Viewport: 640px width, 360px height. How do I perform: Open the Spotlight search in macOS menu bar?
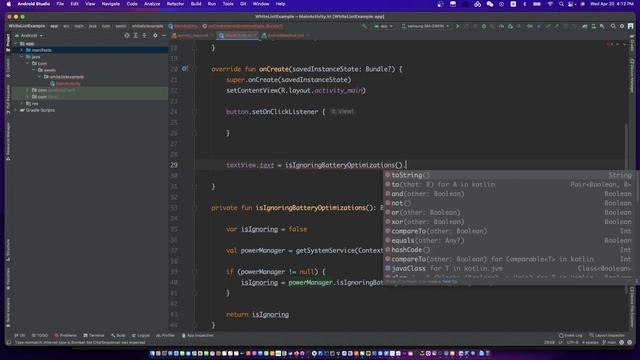[x=561, y=4]
